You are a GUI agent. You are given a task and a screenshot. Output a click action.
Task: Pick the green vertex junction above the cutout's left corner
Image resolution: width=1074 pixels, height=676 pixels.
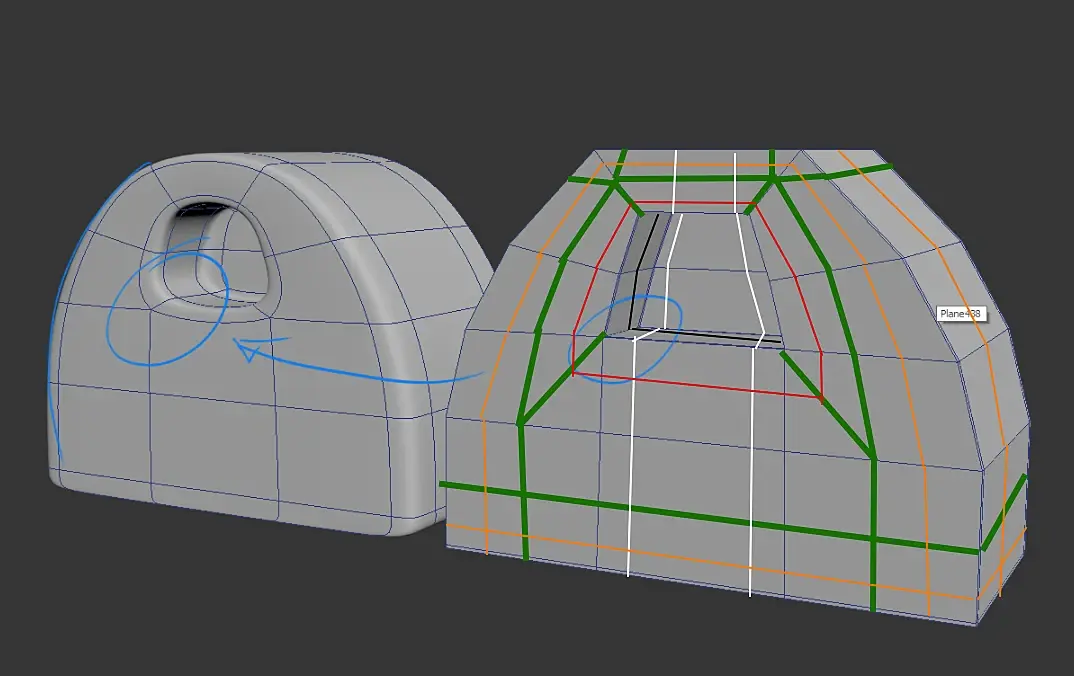coord(614,179)
